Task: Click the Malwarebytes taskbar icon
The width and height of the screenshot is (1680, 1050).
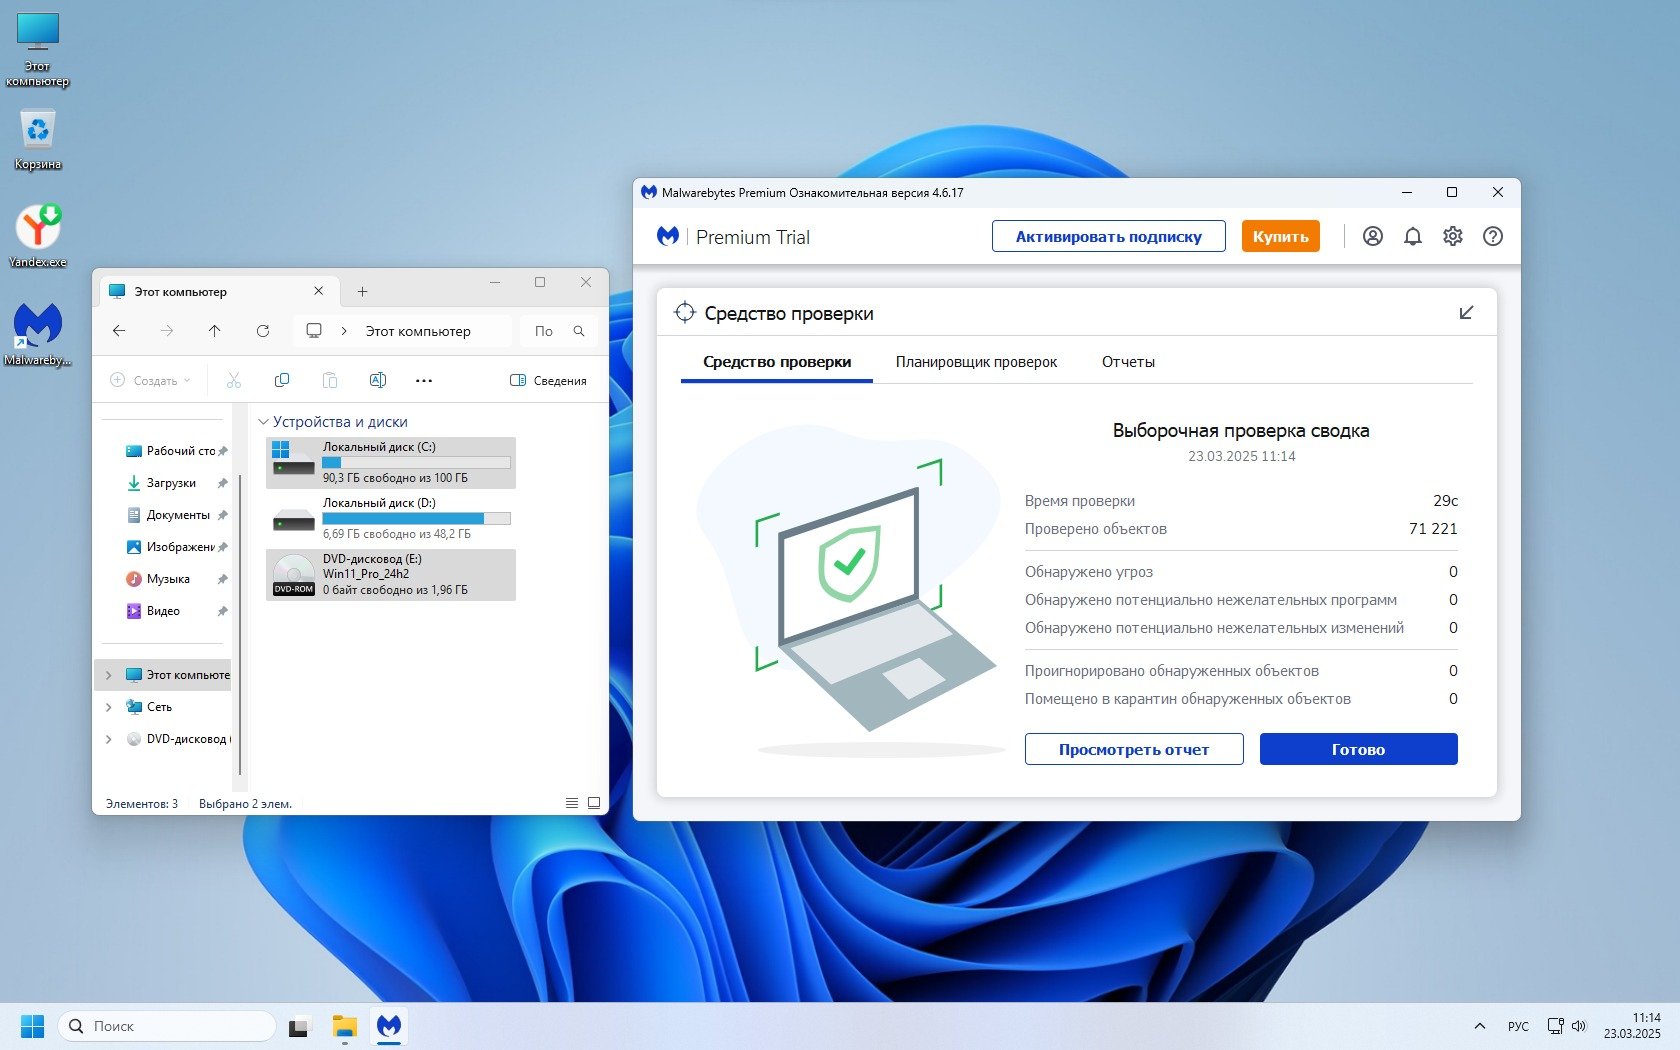Action: click(x=389, y=1026)
